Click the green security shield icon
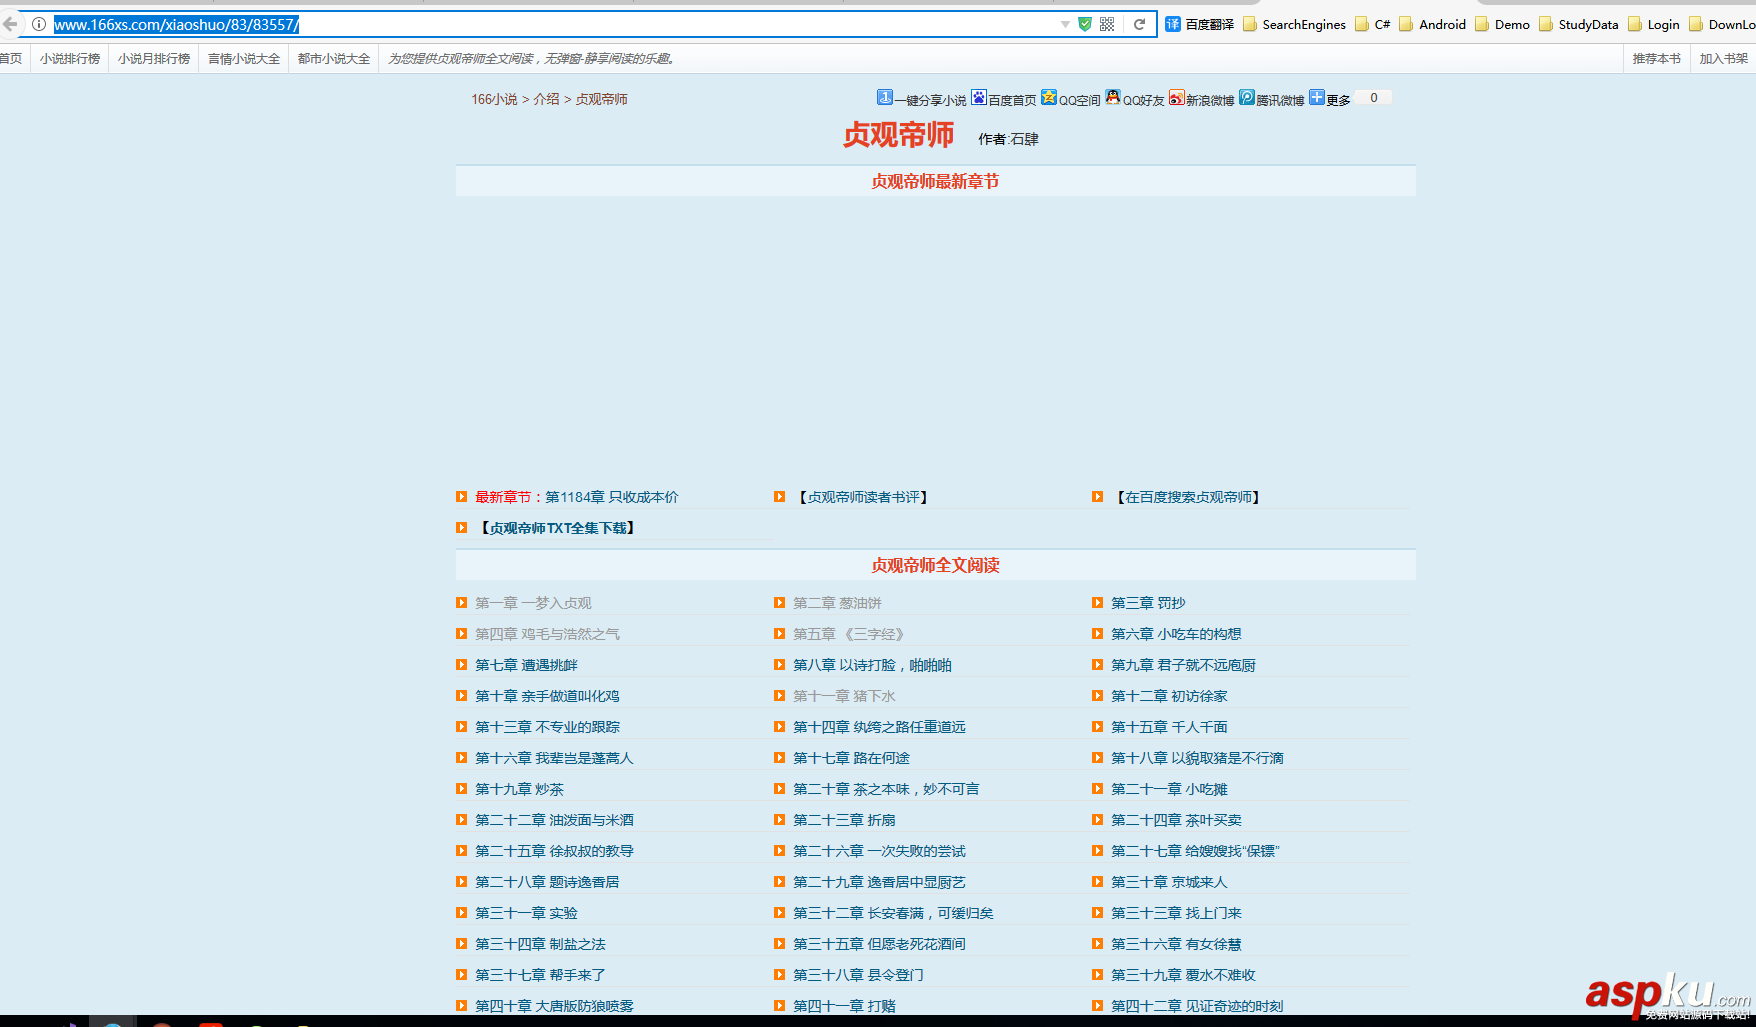This screenshot has height=1027, width=1756. coord(1085,24)
